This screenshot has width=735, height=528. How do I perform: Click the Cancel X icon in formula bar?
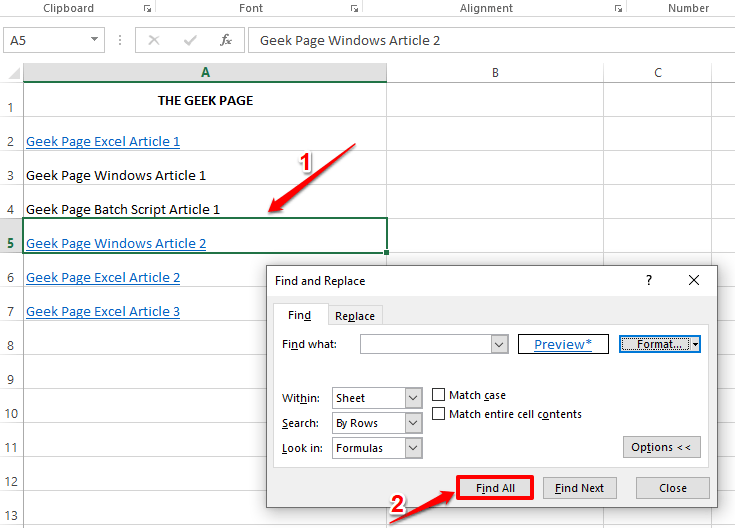(154, 41)
